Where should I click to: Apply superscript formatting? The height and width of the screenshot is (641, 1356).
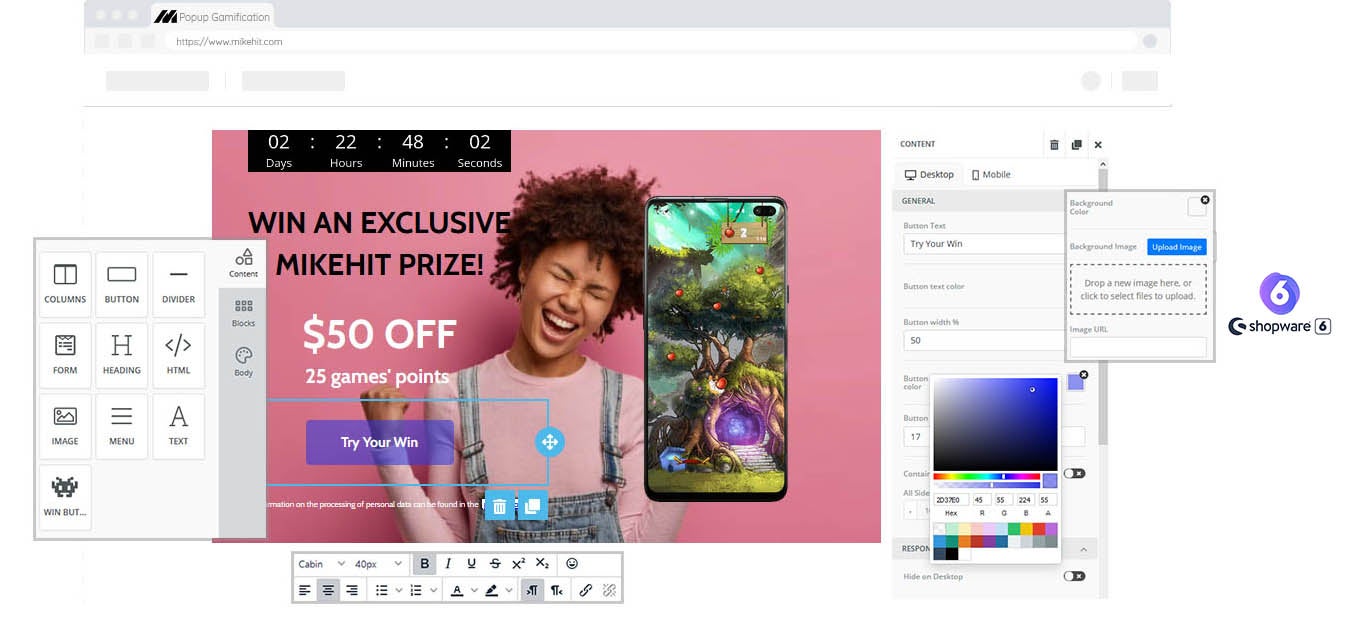click(518, 564)
